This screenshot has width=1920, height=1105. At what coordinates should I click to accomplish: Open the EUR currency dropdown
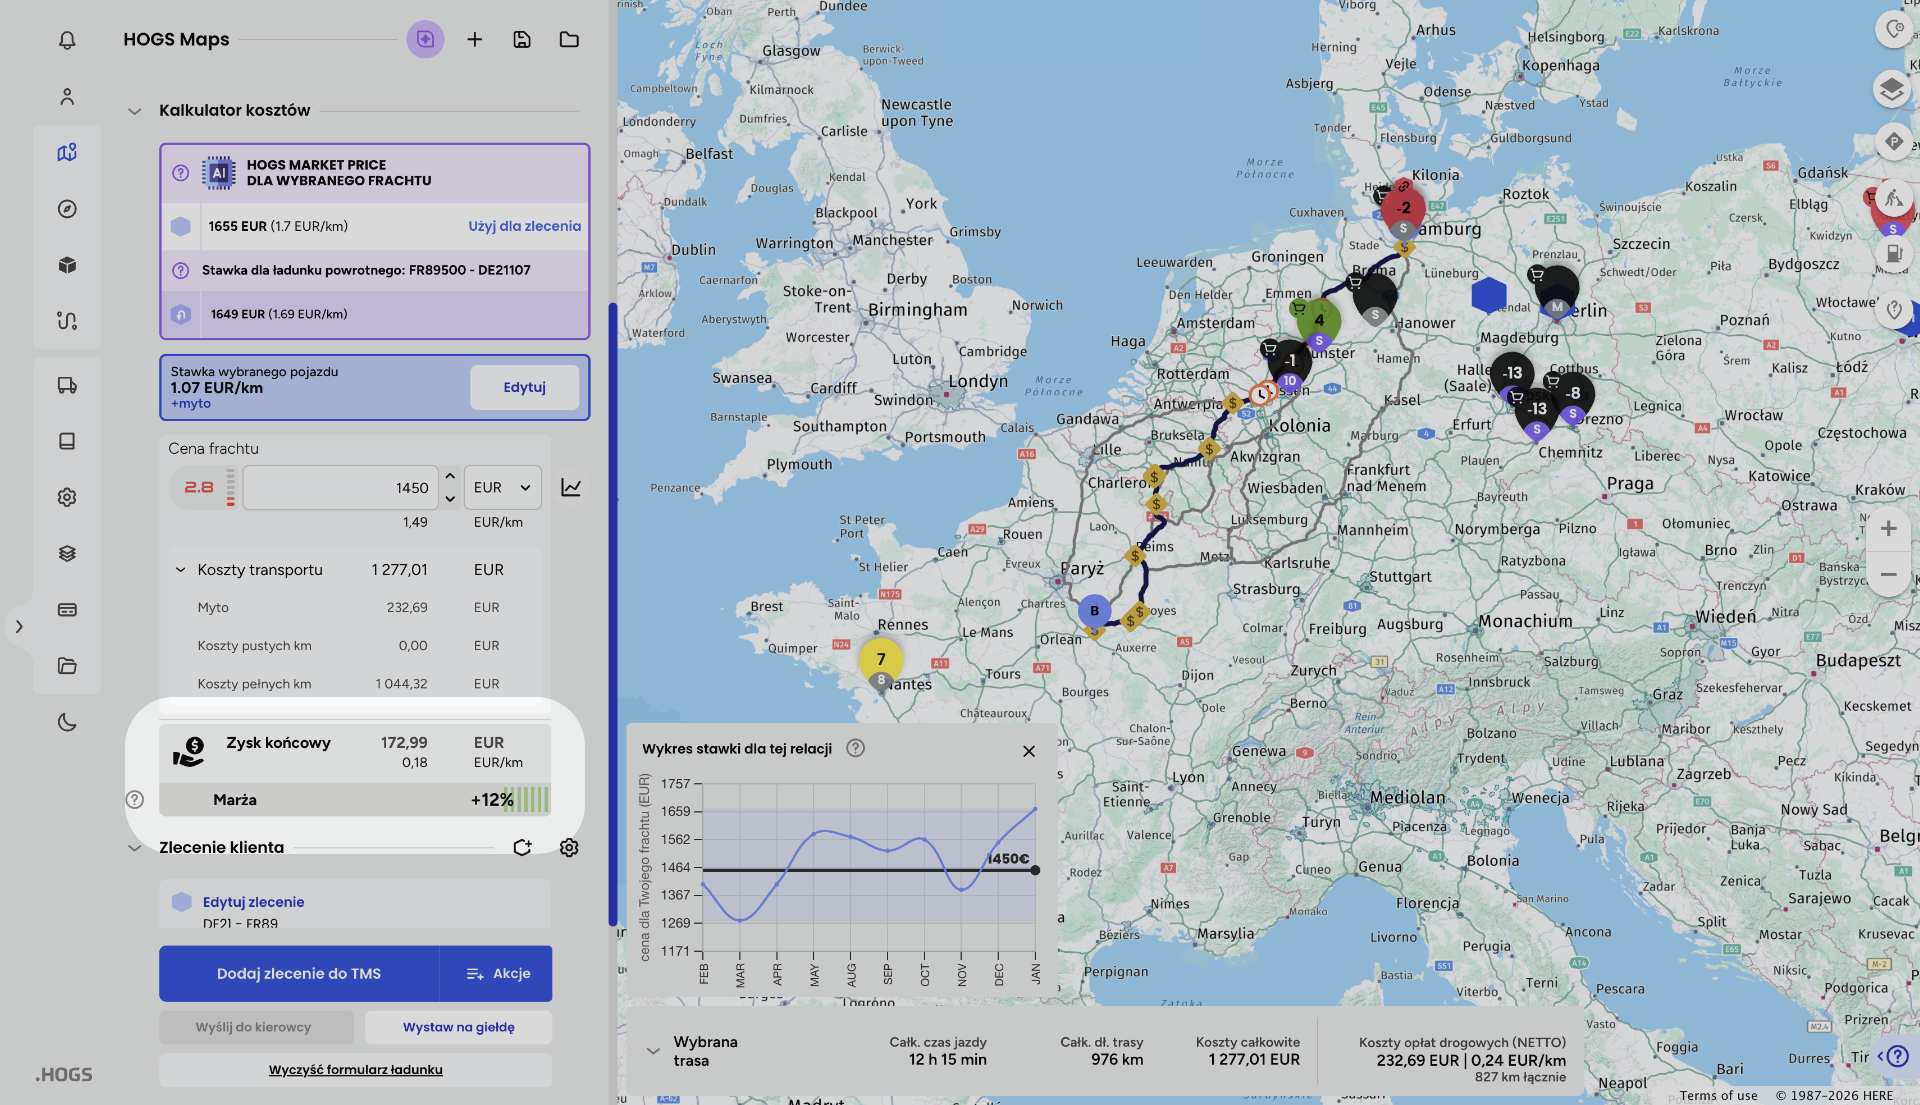502,487
